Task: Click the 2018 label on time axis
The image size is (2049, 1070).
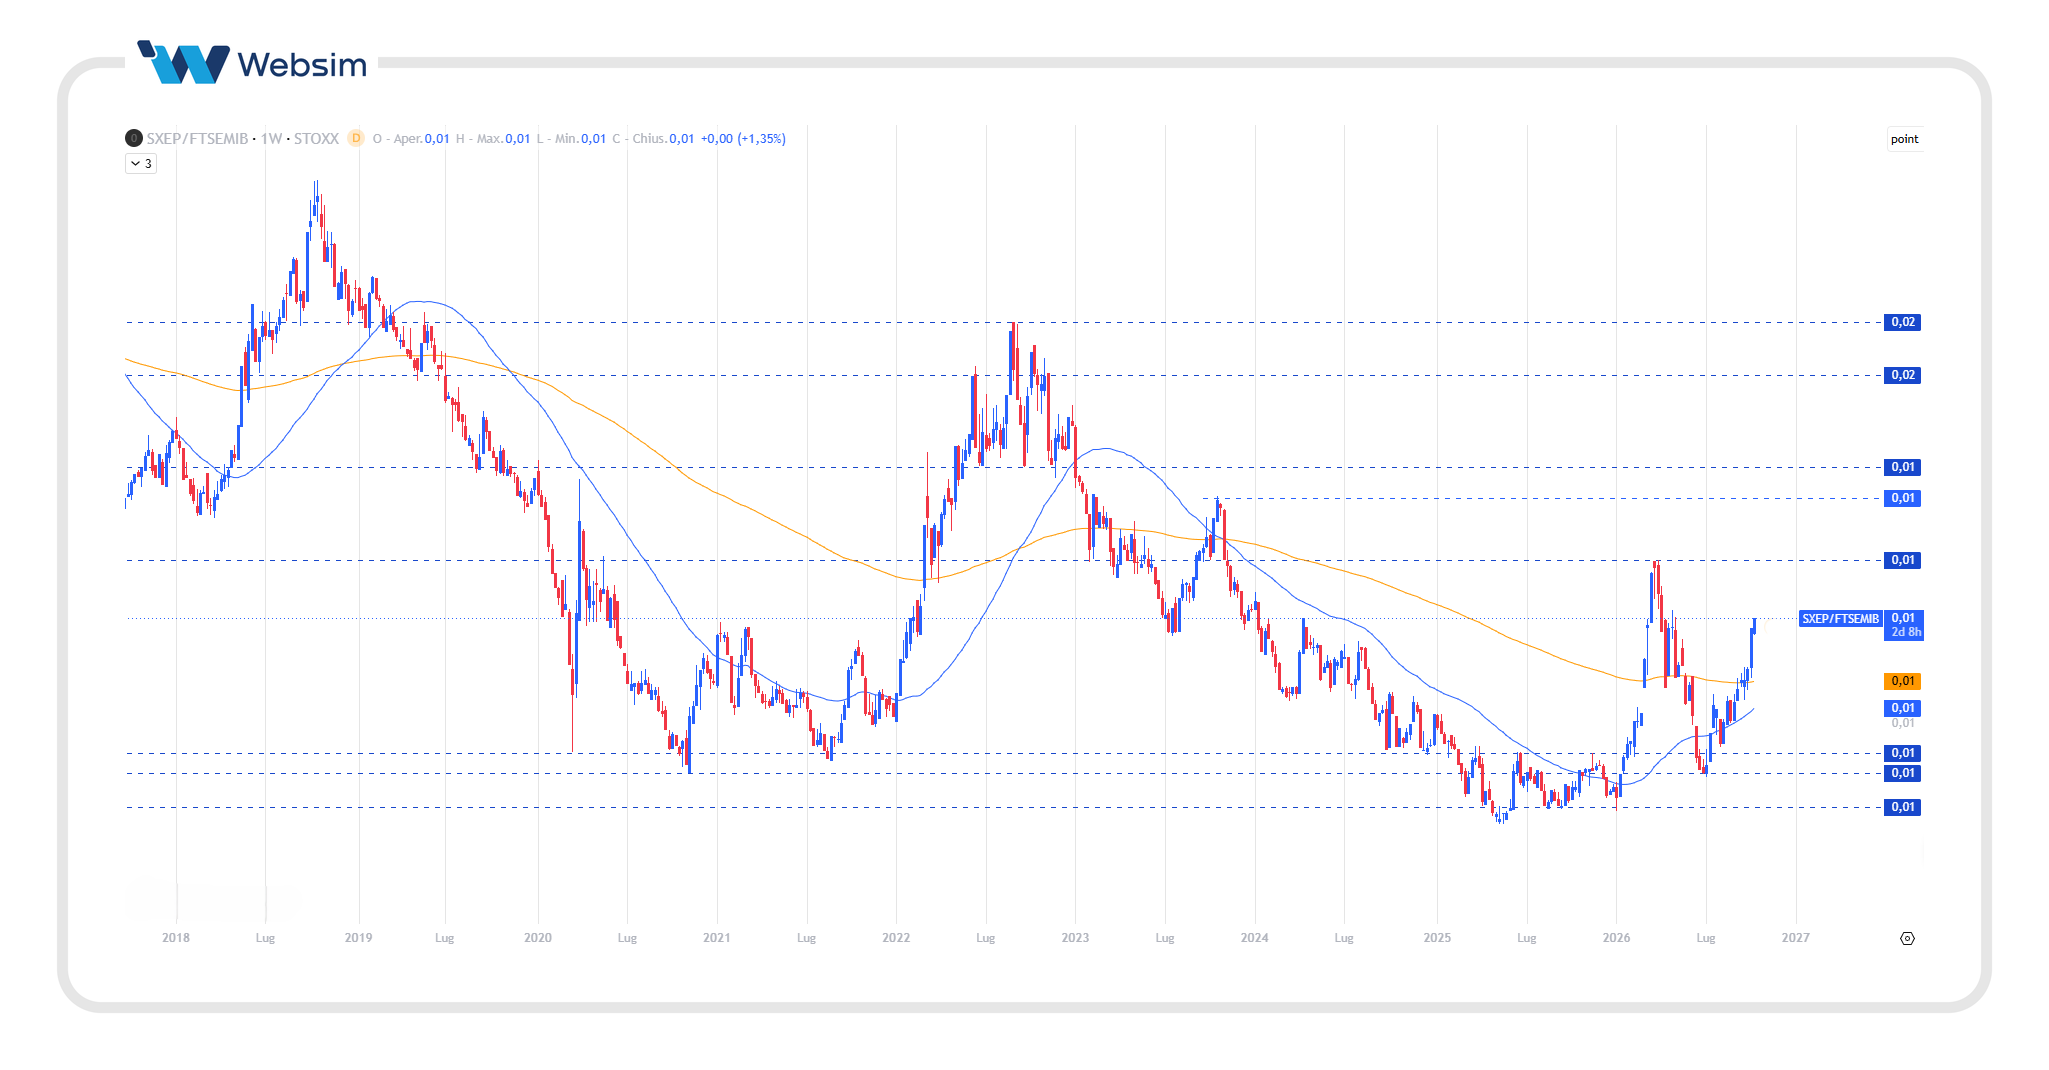Action: click(x=176, y=938)
